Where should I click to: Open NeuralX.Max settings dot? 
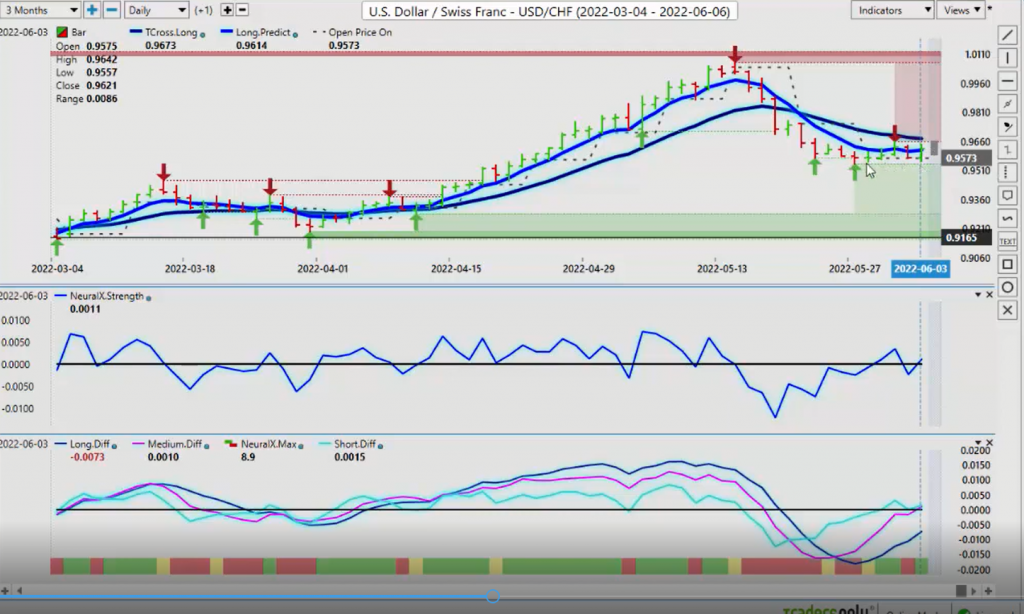click(x=300, y=445)
